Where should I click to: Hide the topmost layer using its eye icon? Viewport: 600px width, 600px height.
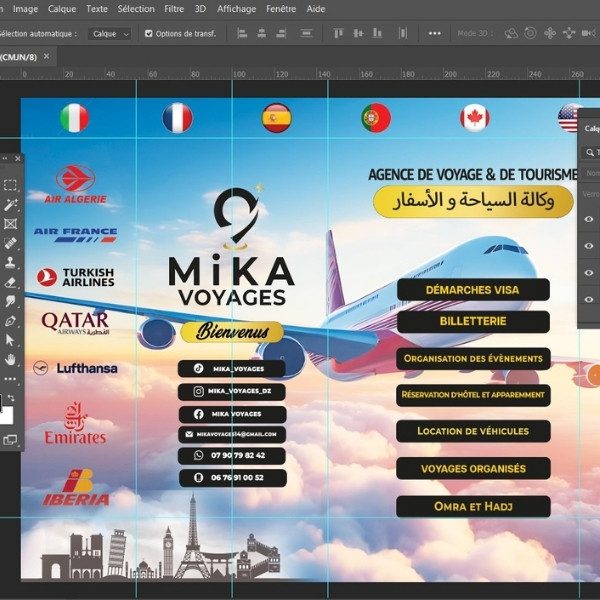pyautogui.click(x=589, y=219)
